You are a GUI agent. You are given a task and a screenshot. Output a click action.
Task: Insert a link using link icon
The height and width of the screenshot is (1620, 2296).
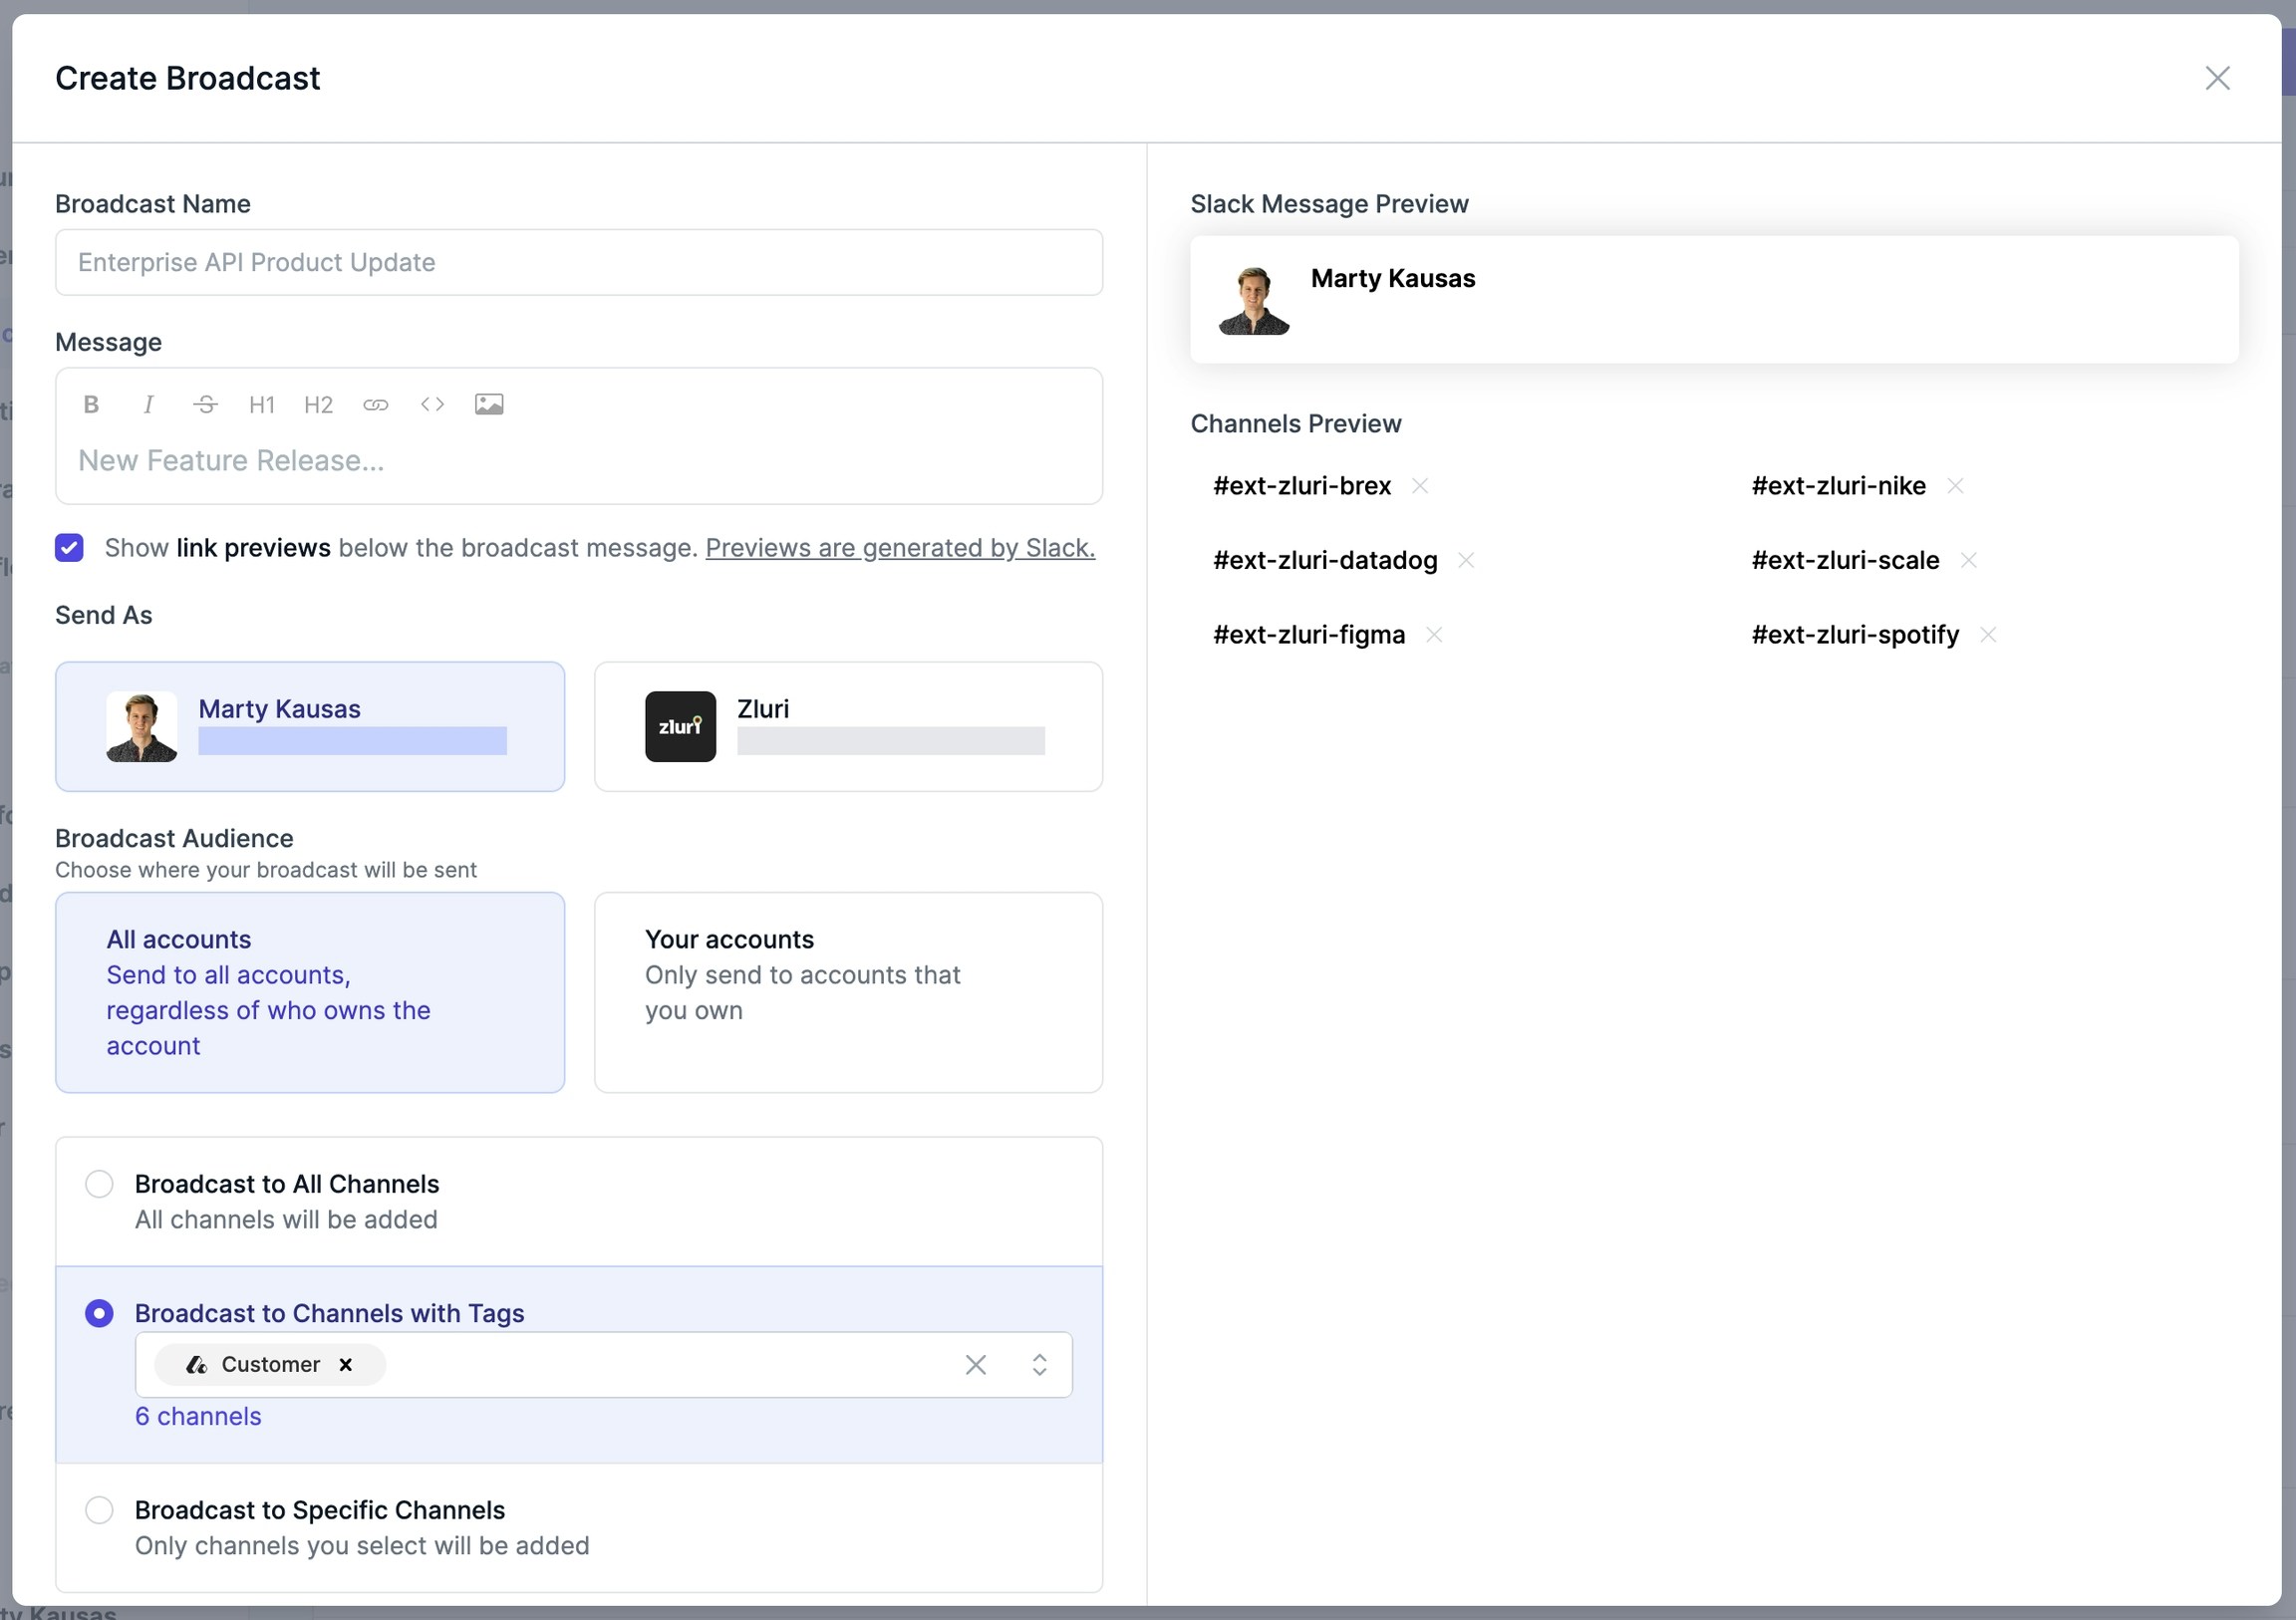[375, 404]
